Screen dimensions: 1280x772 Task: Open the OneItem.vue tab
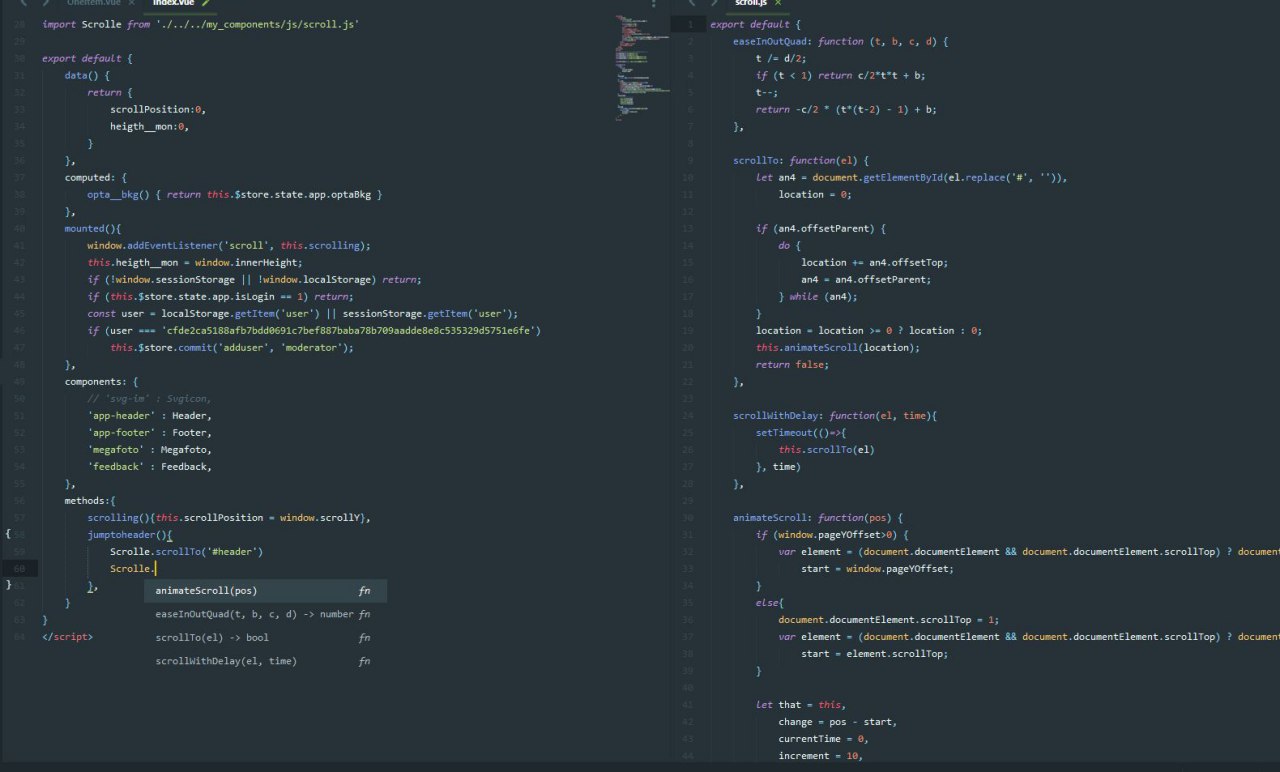[93, 3]
